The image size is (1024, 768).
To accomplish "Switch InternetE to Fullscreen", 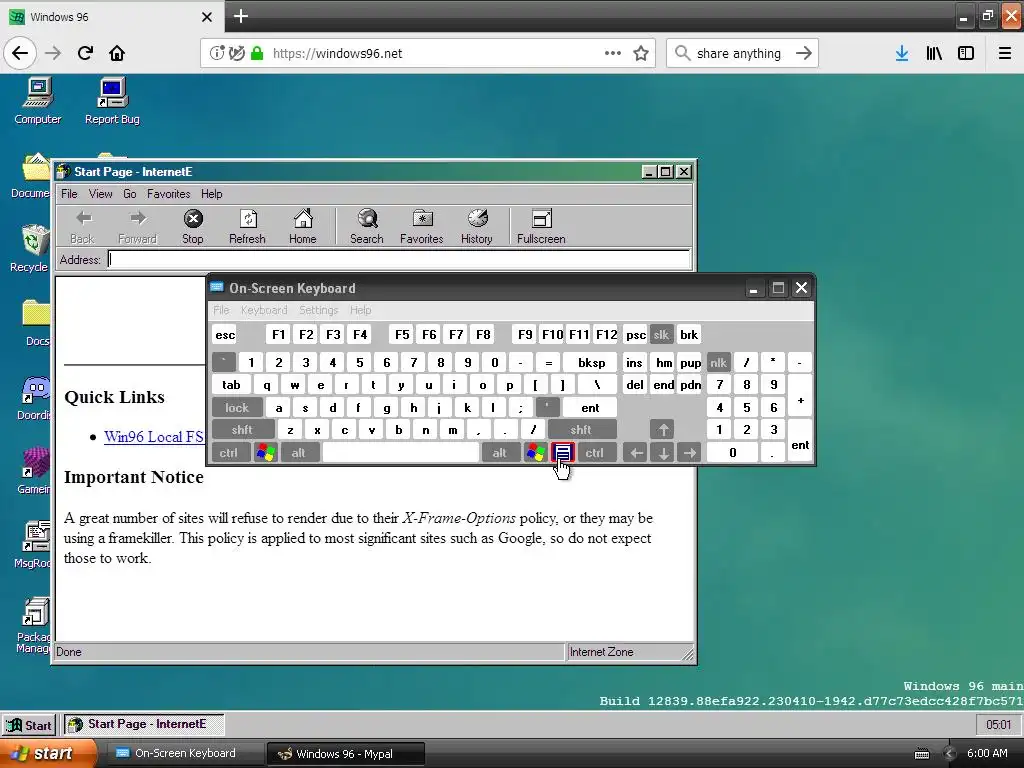I will [541, 226].
